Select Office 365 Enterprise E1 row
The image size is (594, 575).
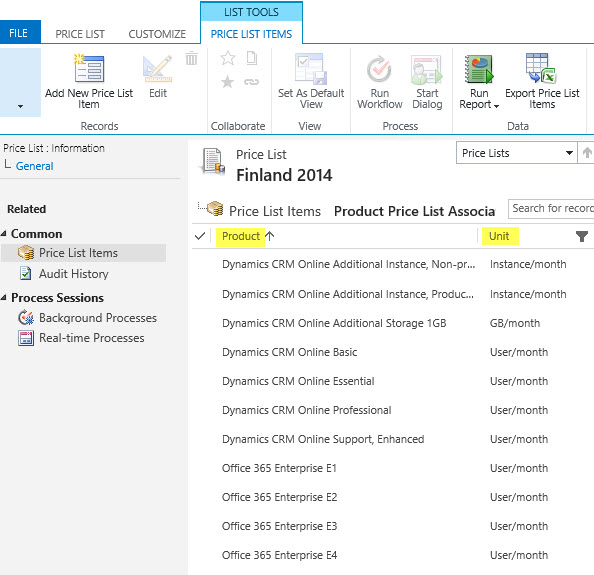tap(393, 468)
